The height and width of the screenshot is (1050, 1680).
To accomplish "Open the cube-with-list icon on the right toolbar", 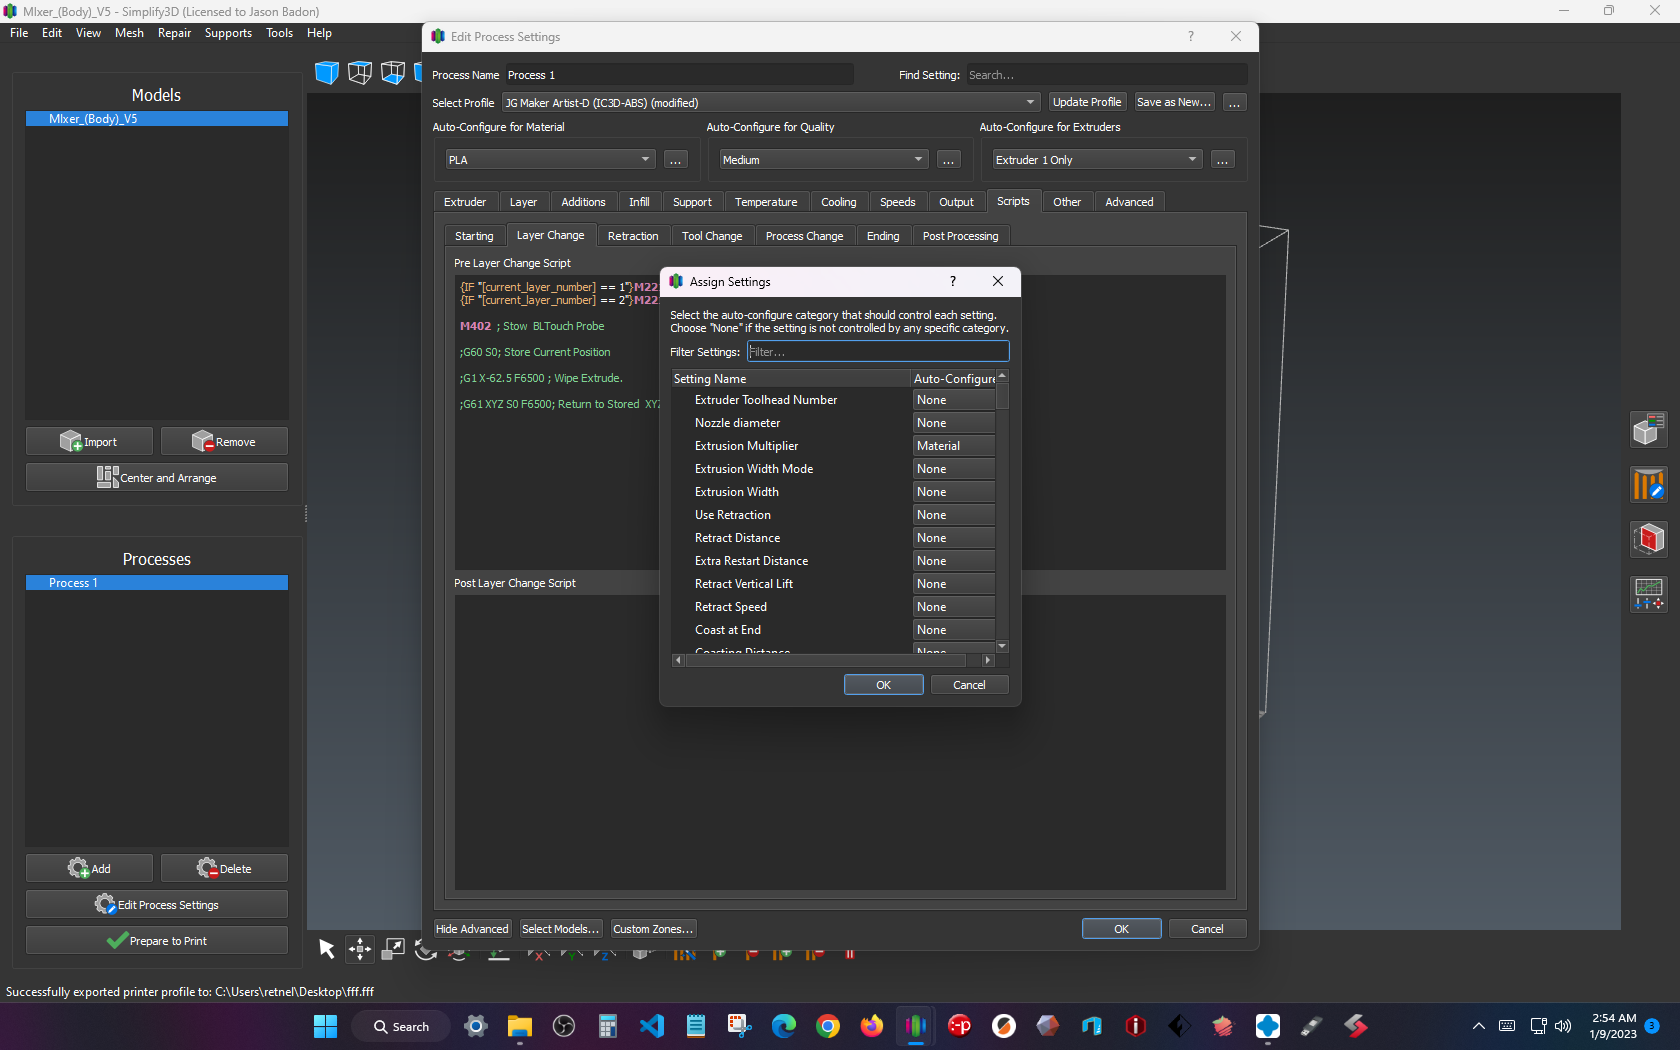I will (x=1649, y=430).
